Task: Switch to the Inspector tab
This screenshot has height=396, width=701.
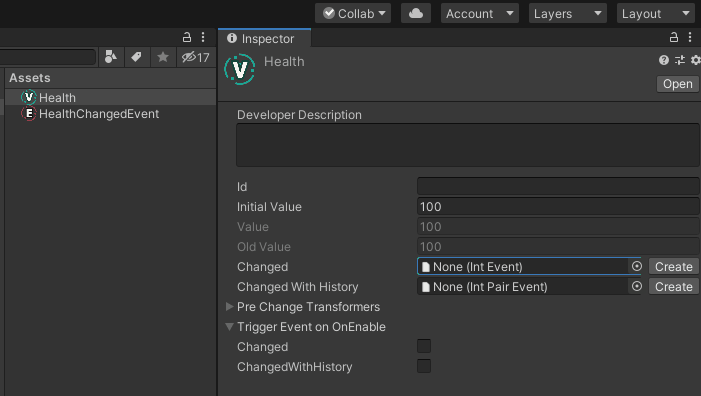Action: pos(264,38)
